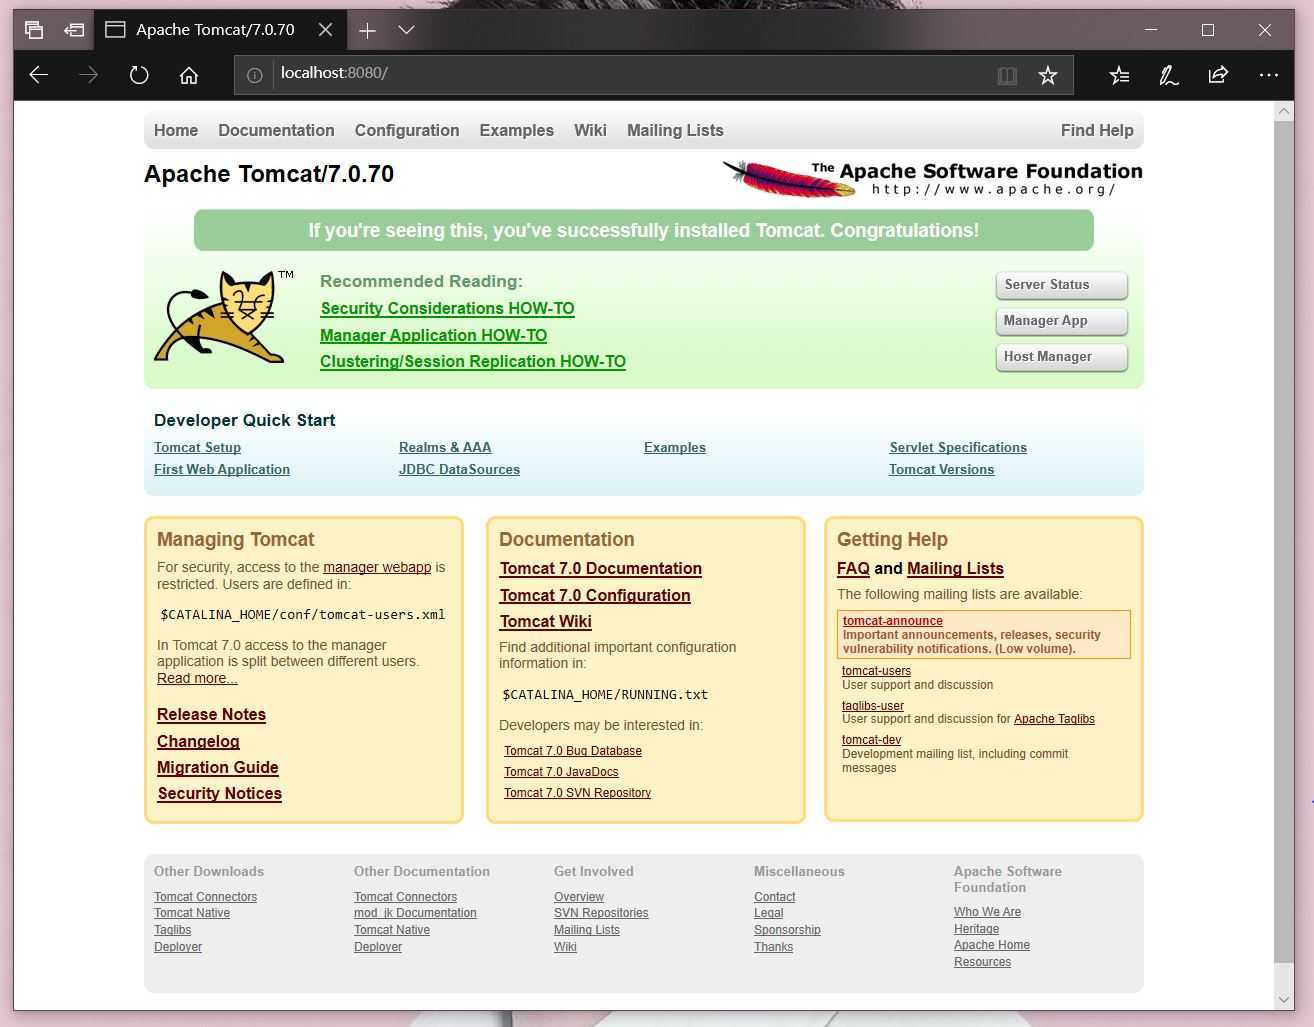
Task: Open mod_jk Documentation footer link
Action: click(415, 913)
